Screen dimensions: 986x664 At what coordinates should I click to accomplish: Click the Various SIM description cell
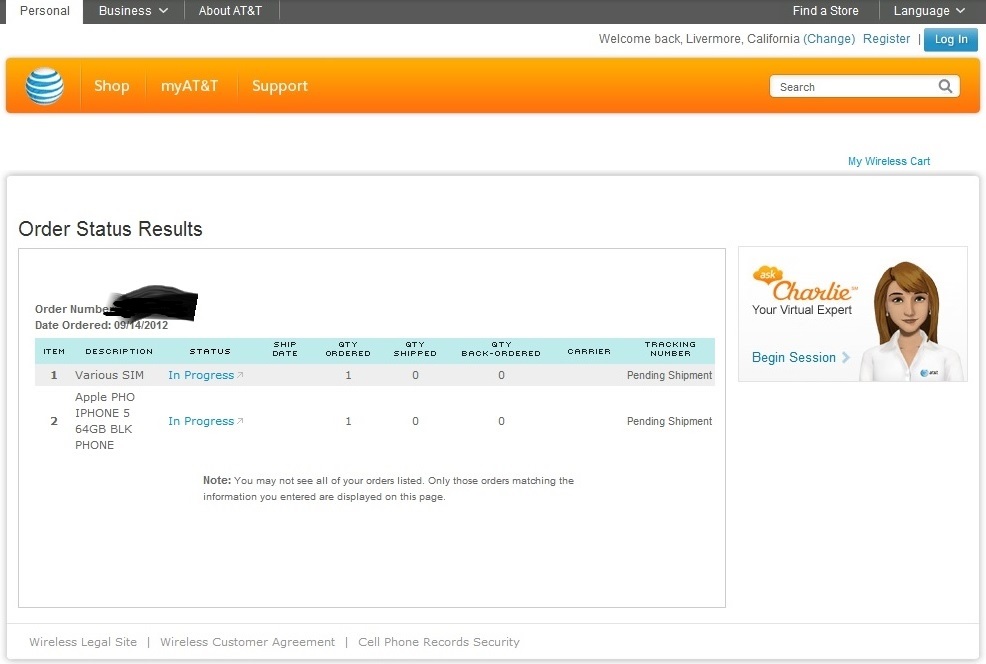(x=109, y=375)
